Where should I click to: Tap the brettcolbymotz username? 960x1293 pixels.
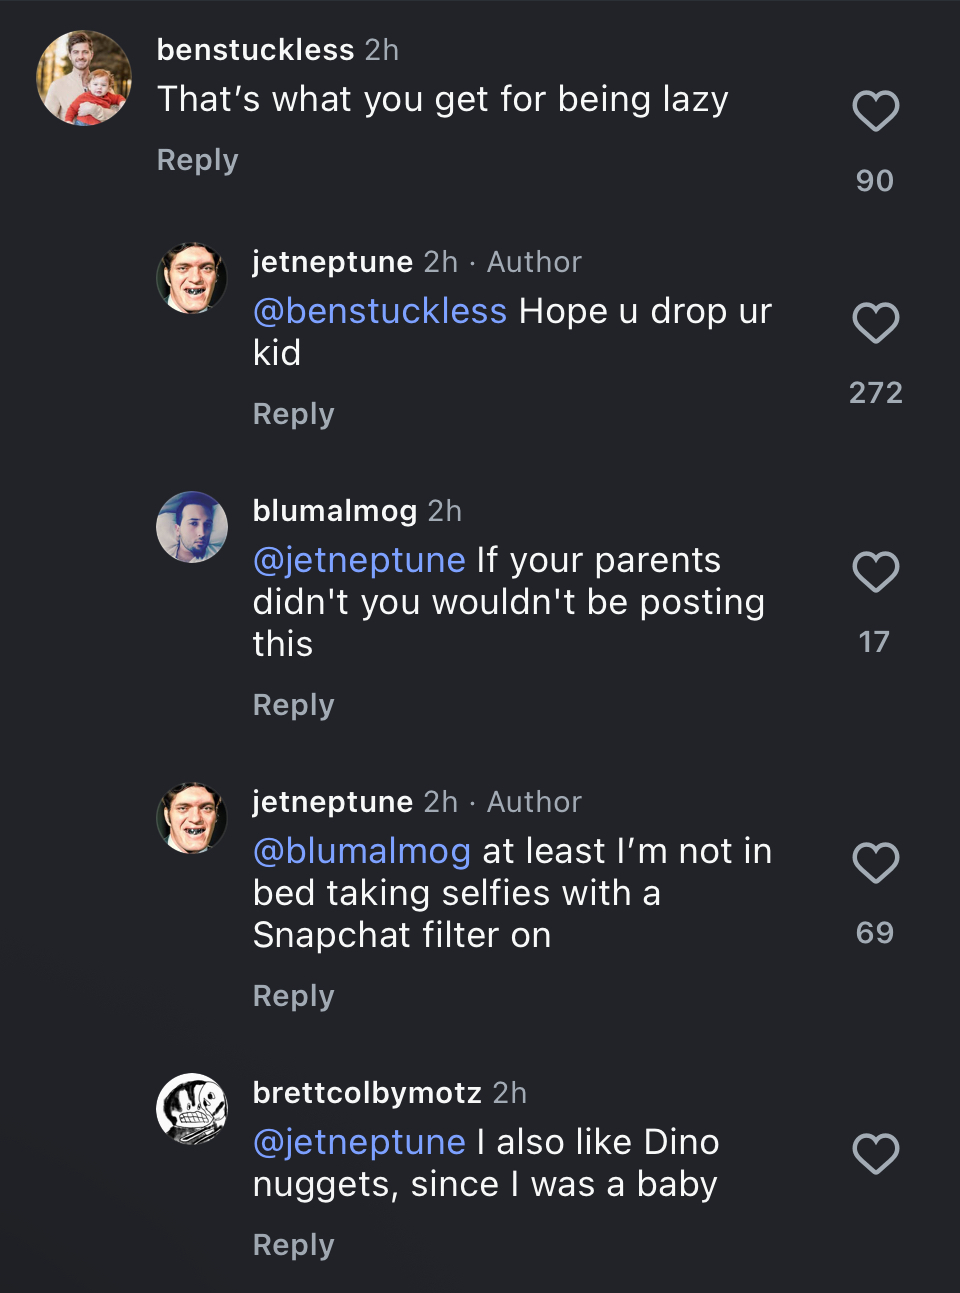point(367,1092)
